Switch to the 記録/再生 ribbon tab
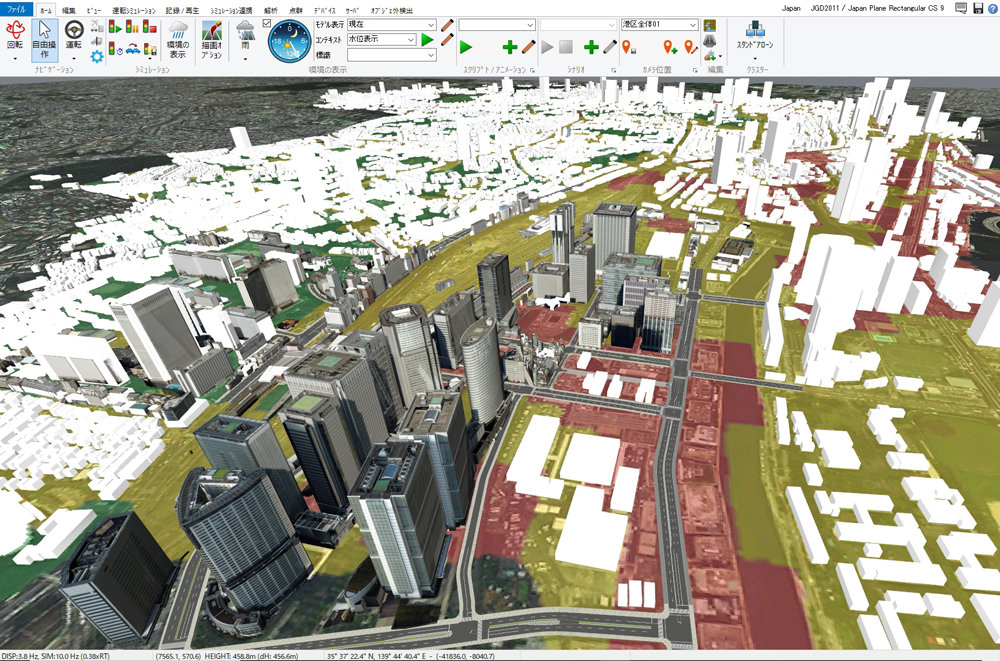1000x661 pixels. click(x=181, y=8)
